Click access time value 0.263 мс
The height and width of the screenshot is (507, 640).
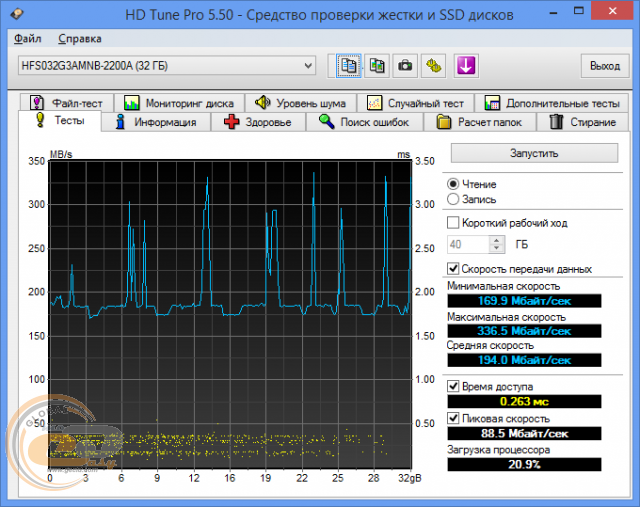(524, 401)
